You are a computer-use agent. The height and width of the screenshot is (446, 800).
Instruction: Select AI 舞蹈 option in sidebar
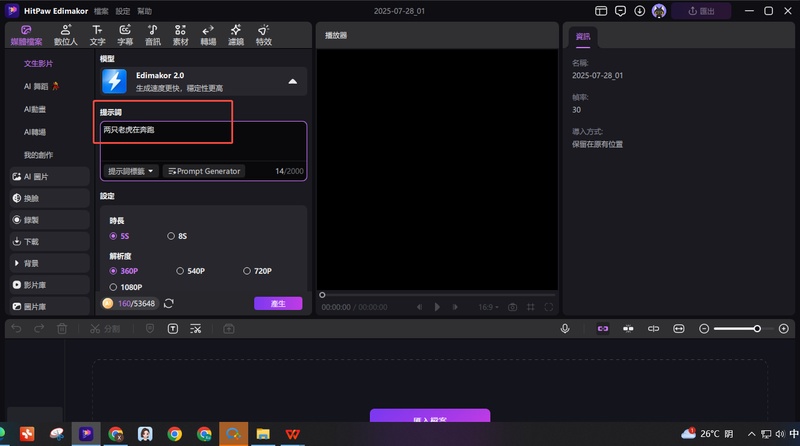41,86
